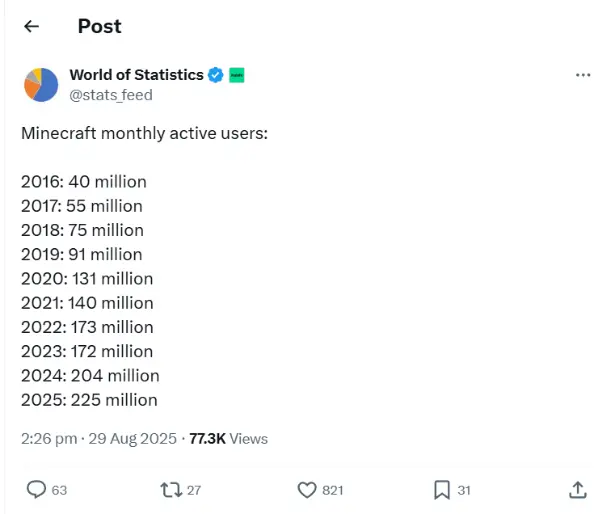The width and height of the screenshot is (603, 514).
Task: Click the green affiliate badge beside the name
Action: tap(237, 75)
